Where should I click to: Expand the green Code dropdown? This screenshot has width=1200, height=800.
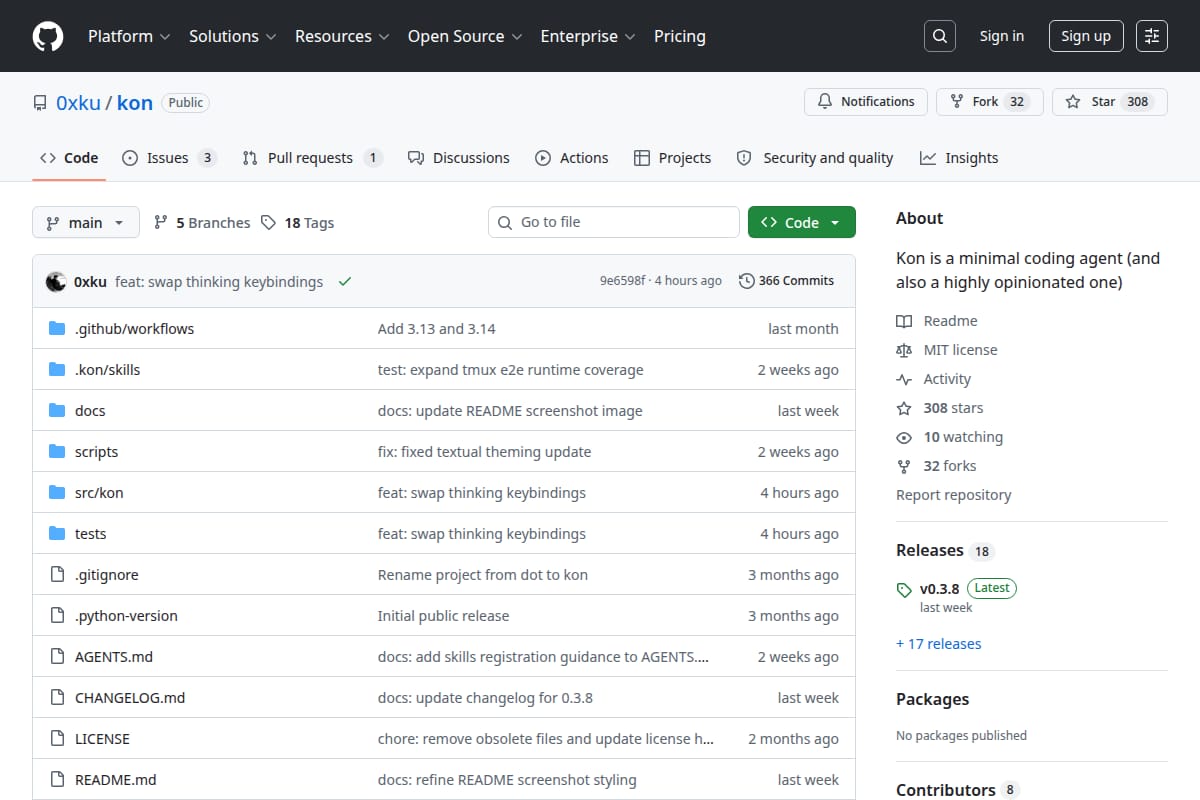tap(802, 223)
